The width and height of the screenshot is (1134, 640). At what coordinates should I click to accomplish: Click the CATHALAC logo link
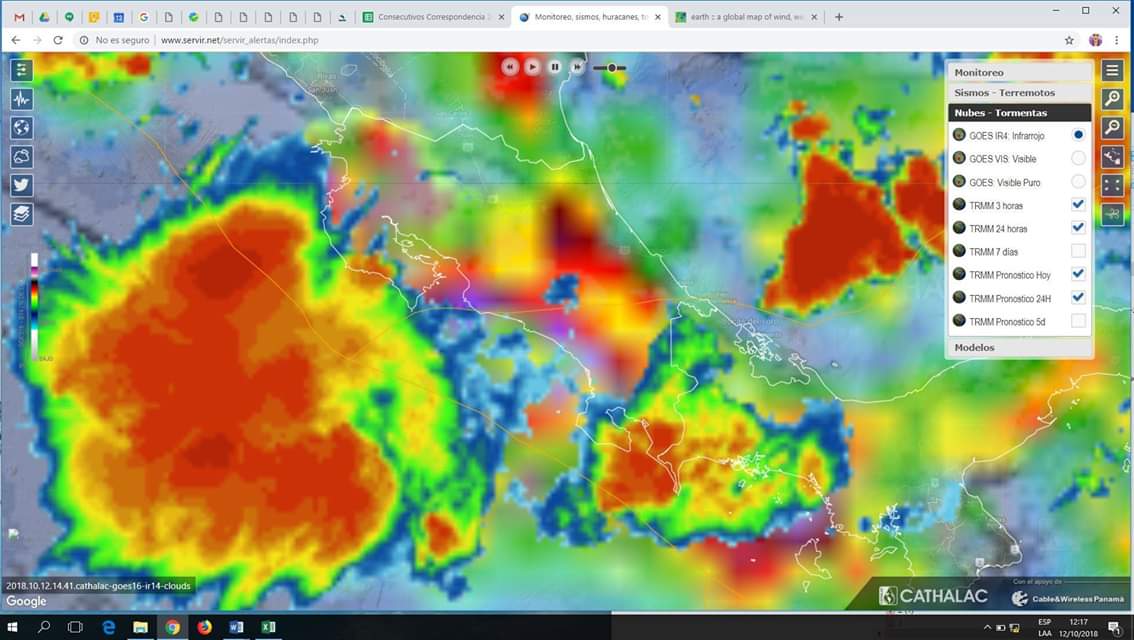click(x=934, y=596)
